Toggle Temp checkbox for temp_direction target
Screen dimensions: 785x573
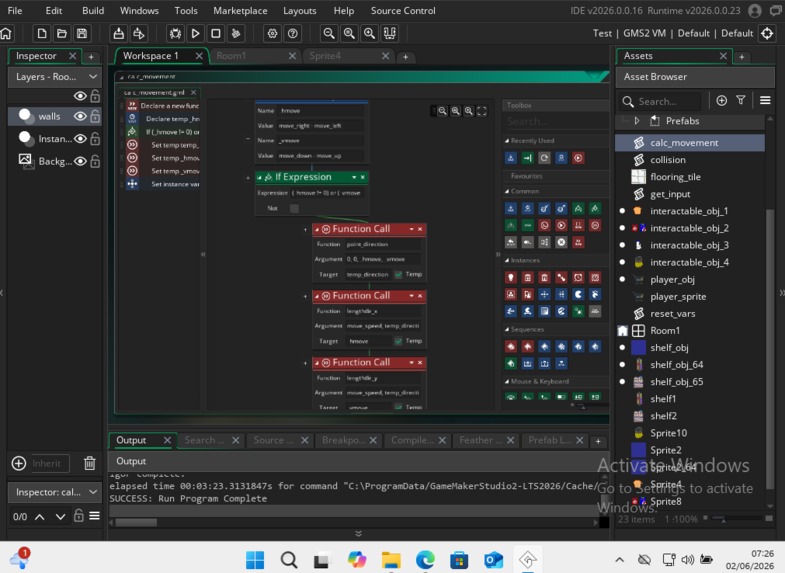point(398,274)
